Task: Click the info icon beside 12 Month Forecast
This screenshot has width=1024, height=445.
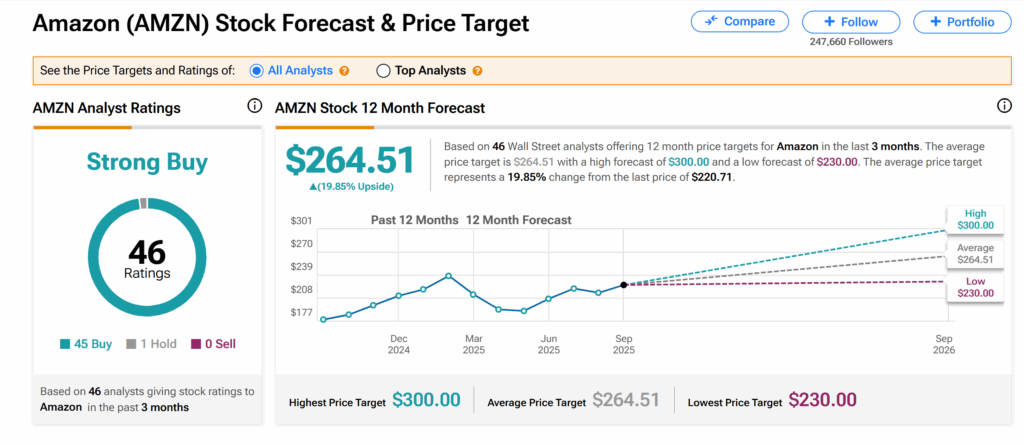Action: pyautogui.click(x=1004, y=107)
